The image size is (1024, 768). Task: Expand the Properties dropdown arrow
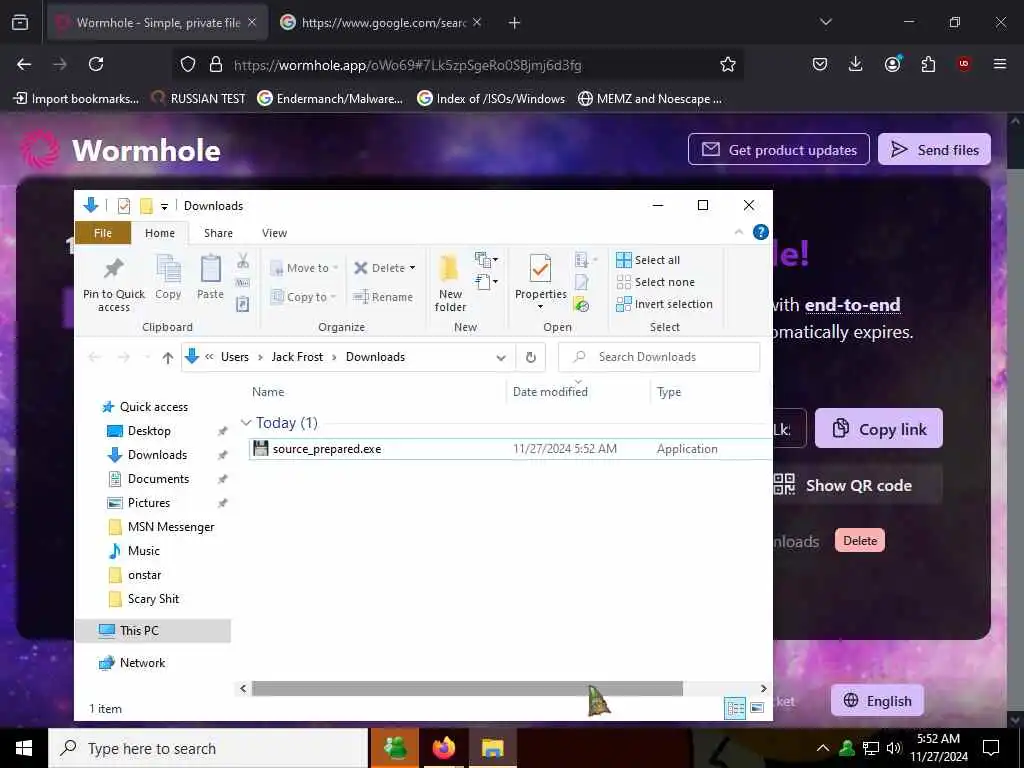[x=540, y=307]
